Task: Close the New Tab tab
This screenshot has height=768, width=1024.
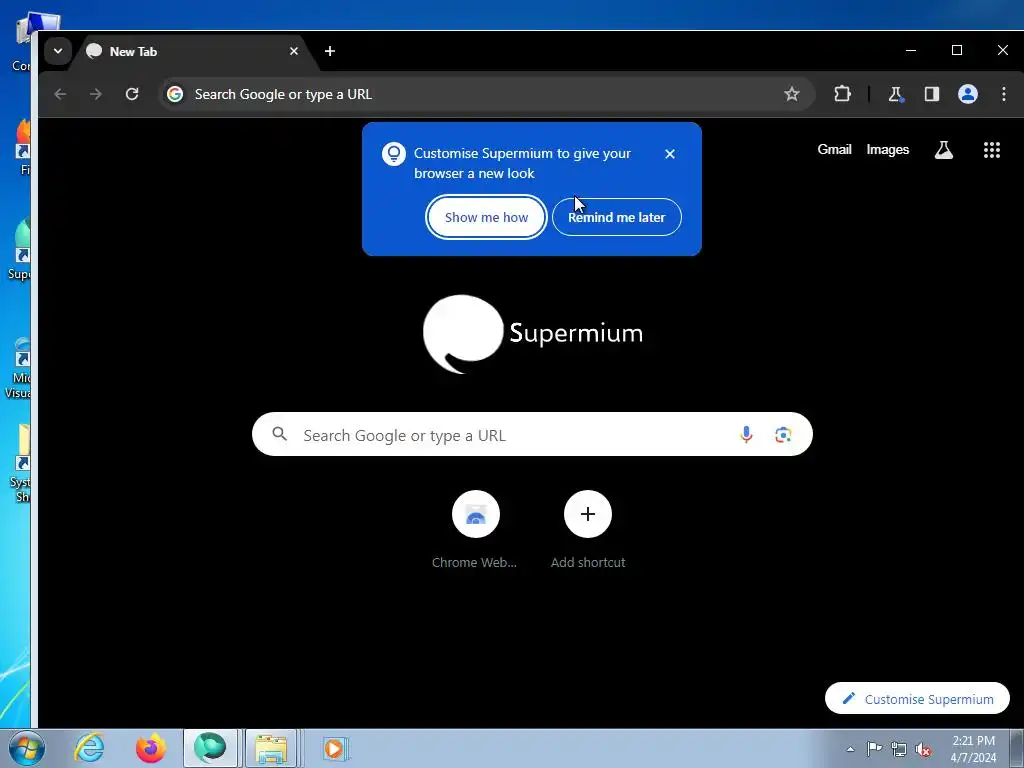Action: pyautogui.click(x=294, y=51)
